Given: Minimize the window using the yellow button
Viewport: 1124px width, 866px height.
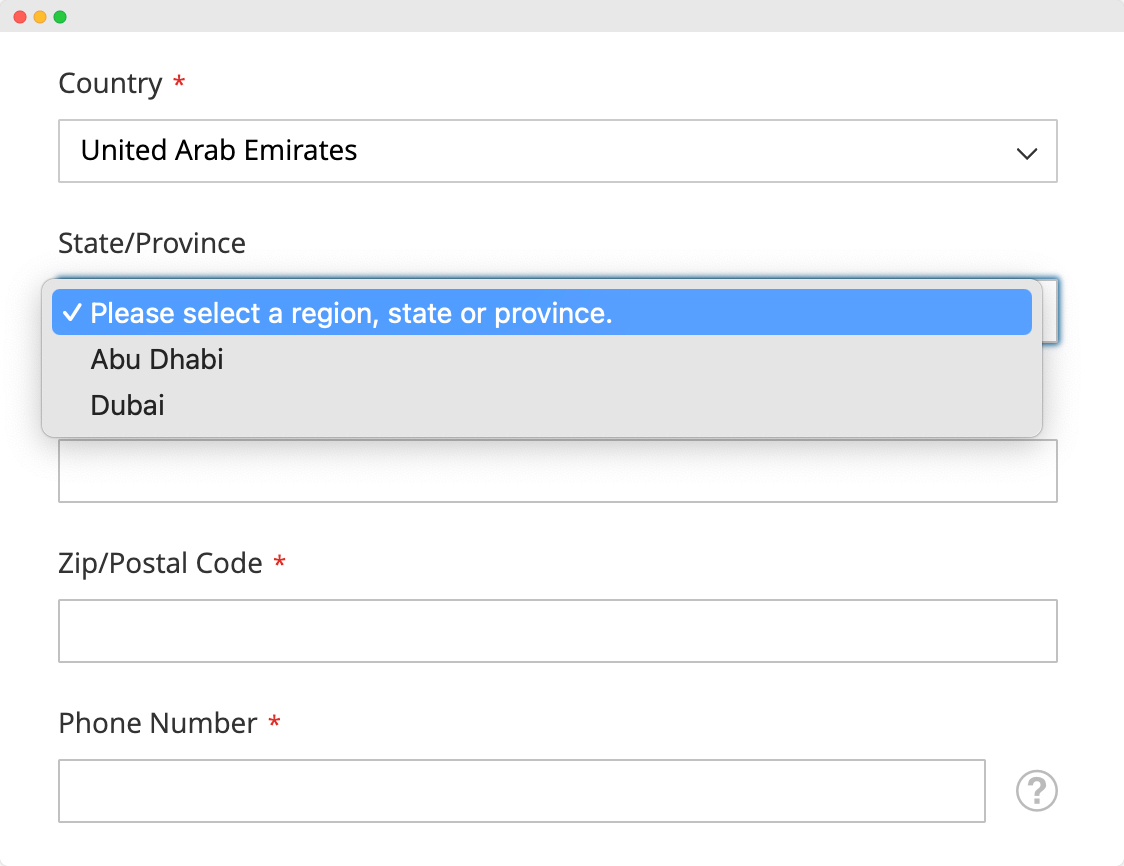Looking at the screenshot, I should (x=40, y=17).
